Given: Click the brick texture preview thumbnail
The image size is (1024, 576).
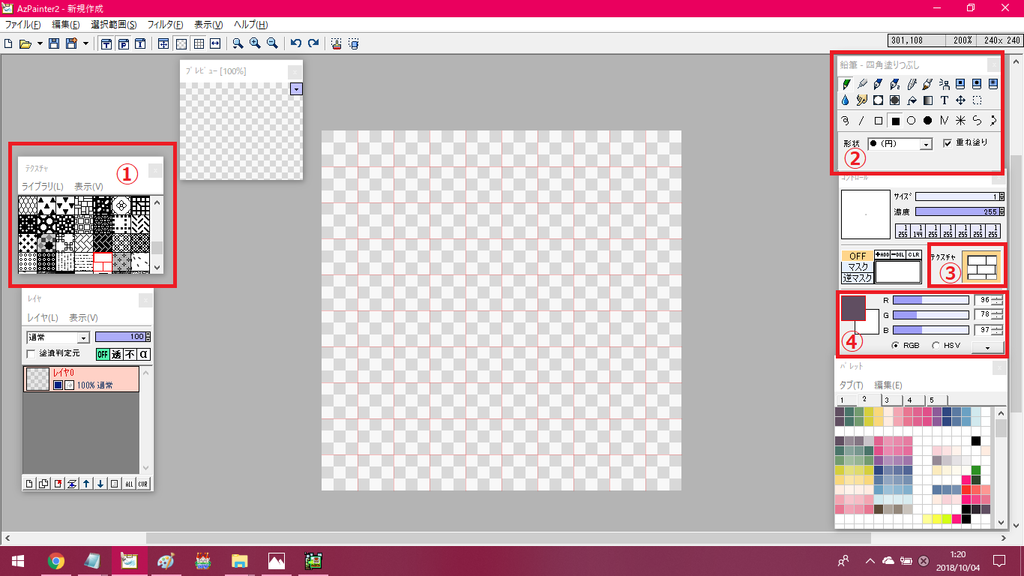Looking at the screenshot, I should click(982, 266).
